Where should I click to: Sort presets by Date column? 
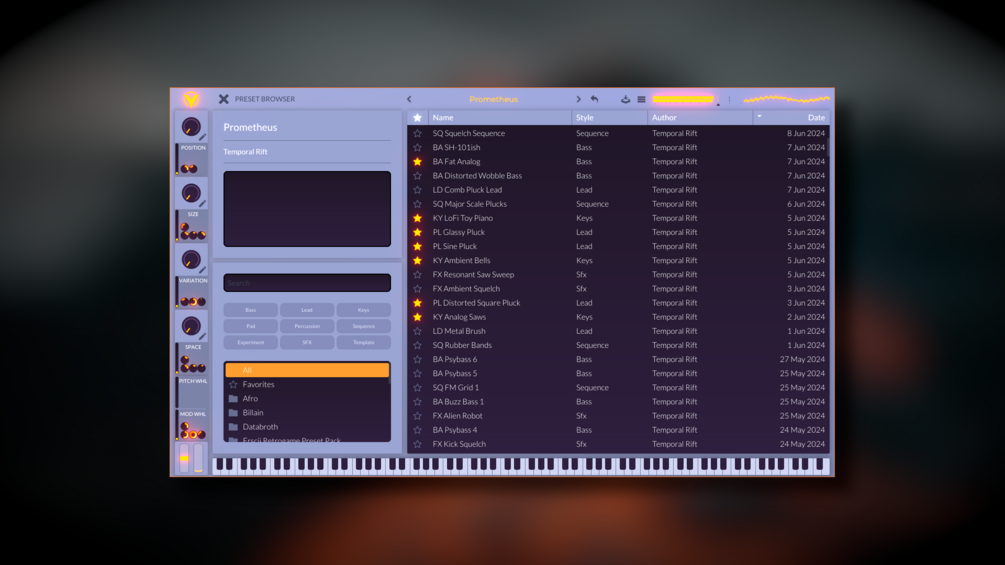791,117
